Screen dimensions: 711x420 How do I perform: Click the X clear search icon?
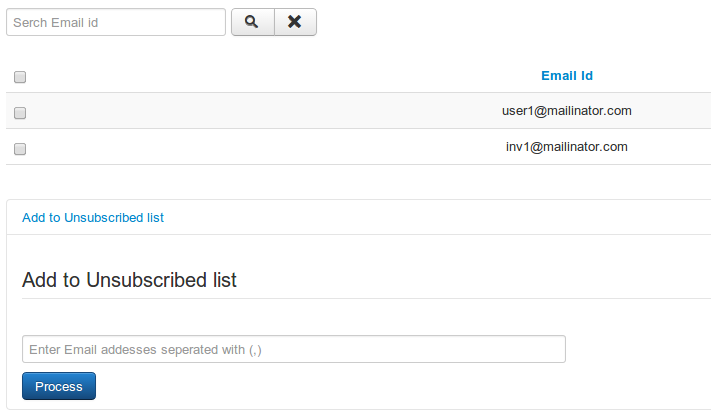[x=295, y=22]
